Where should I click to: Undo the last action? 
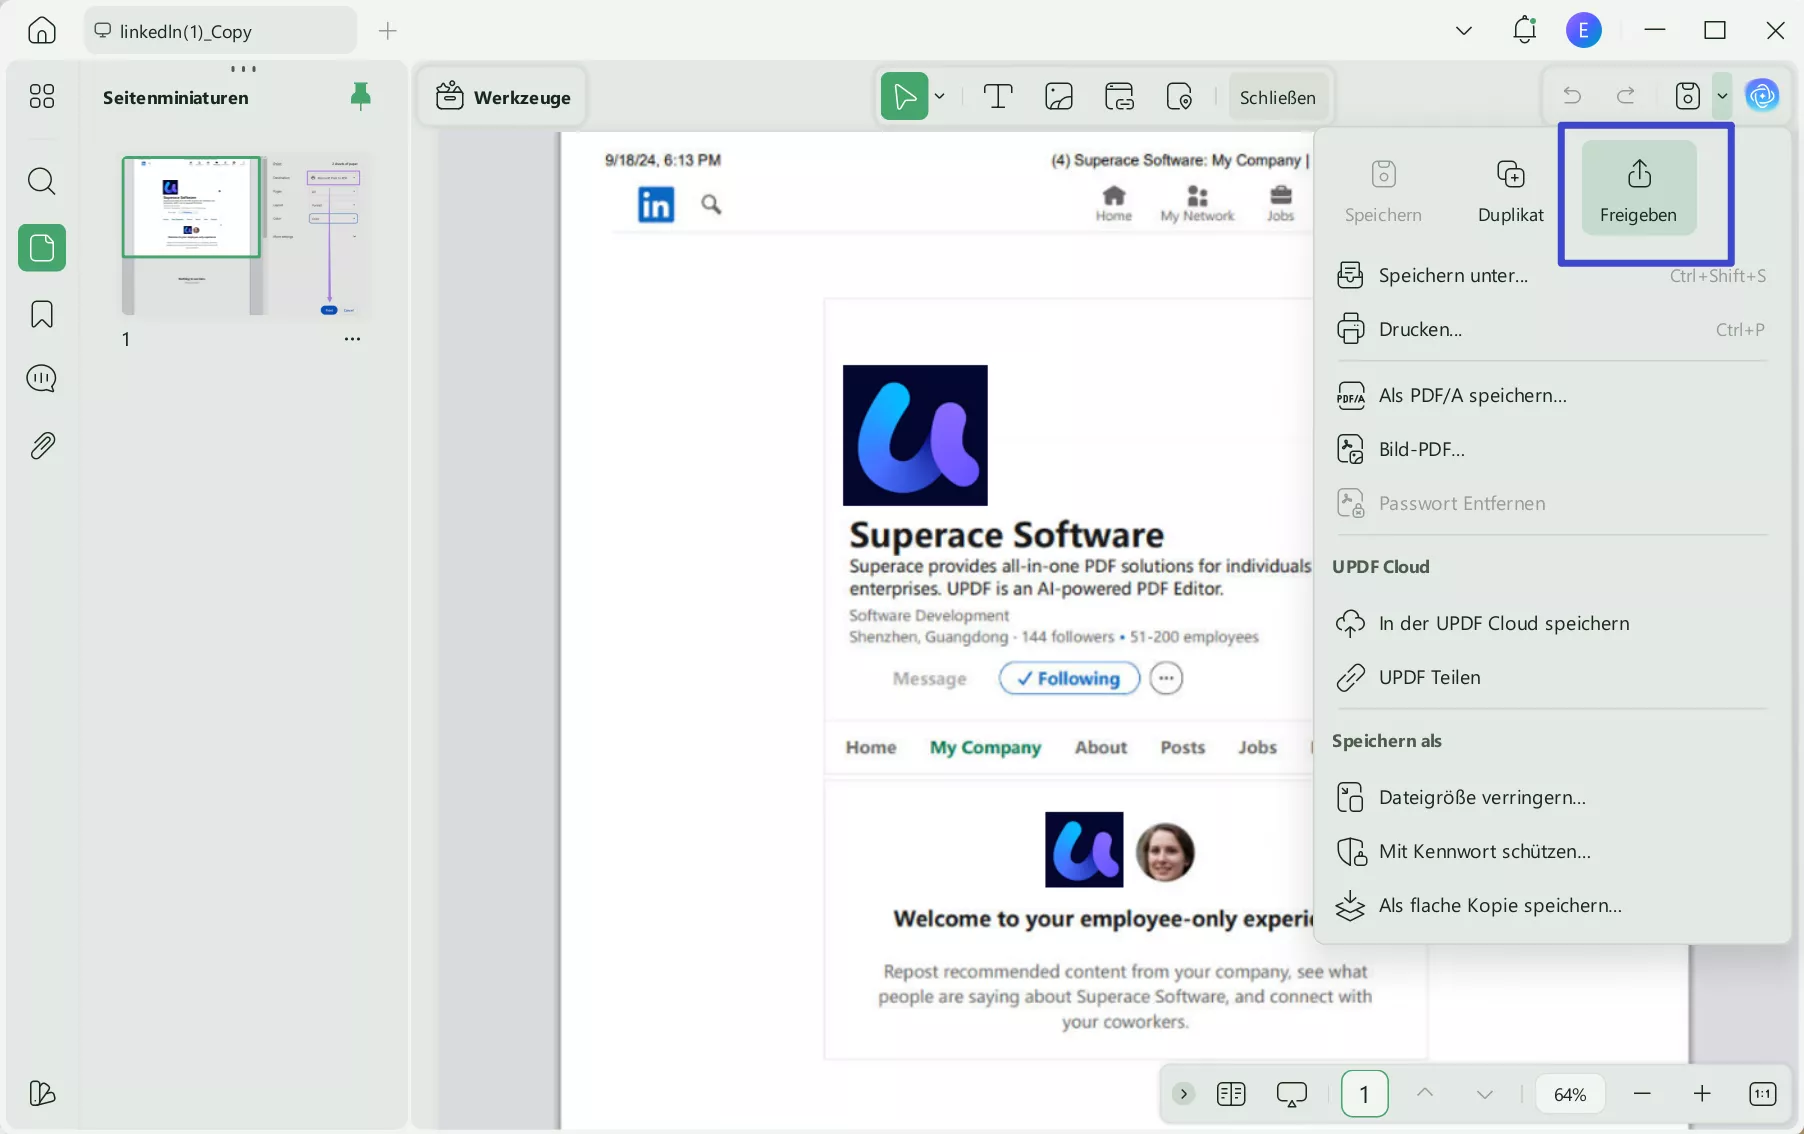pyautogui.click(x=1572, y=96)
